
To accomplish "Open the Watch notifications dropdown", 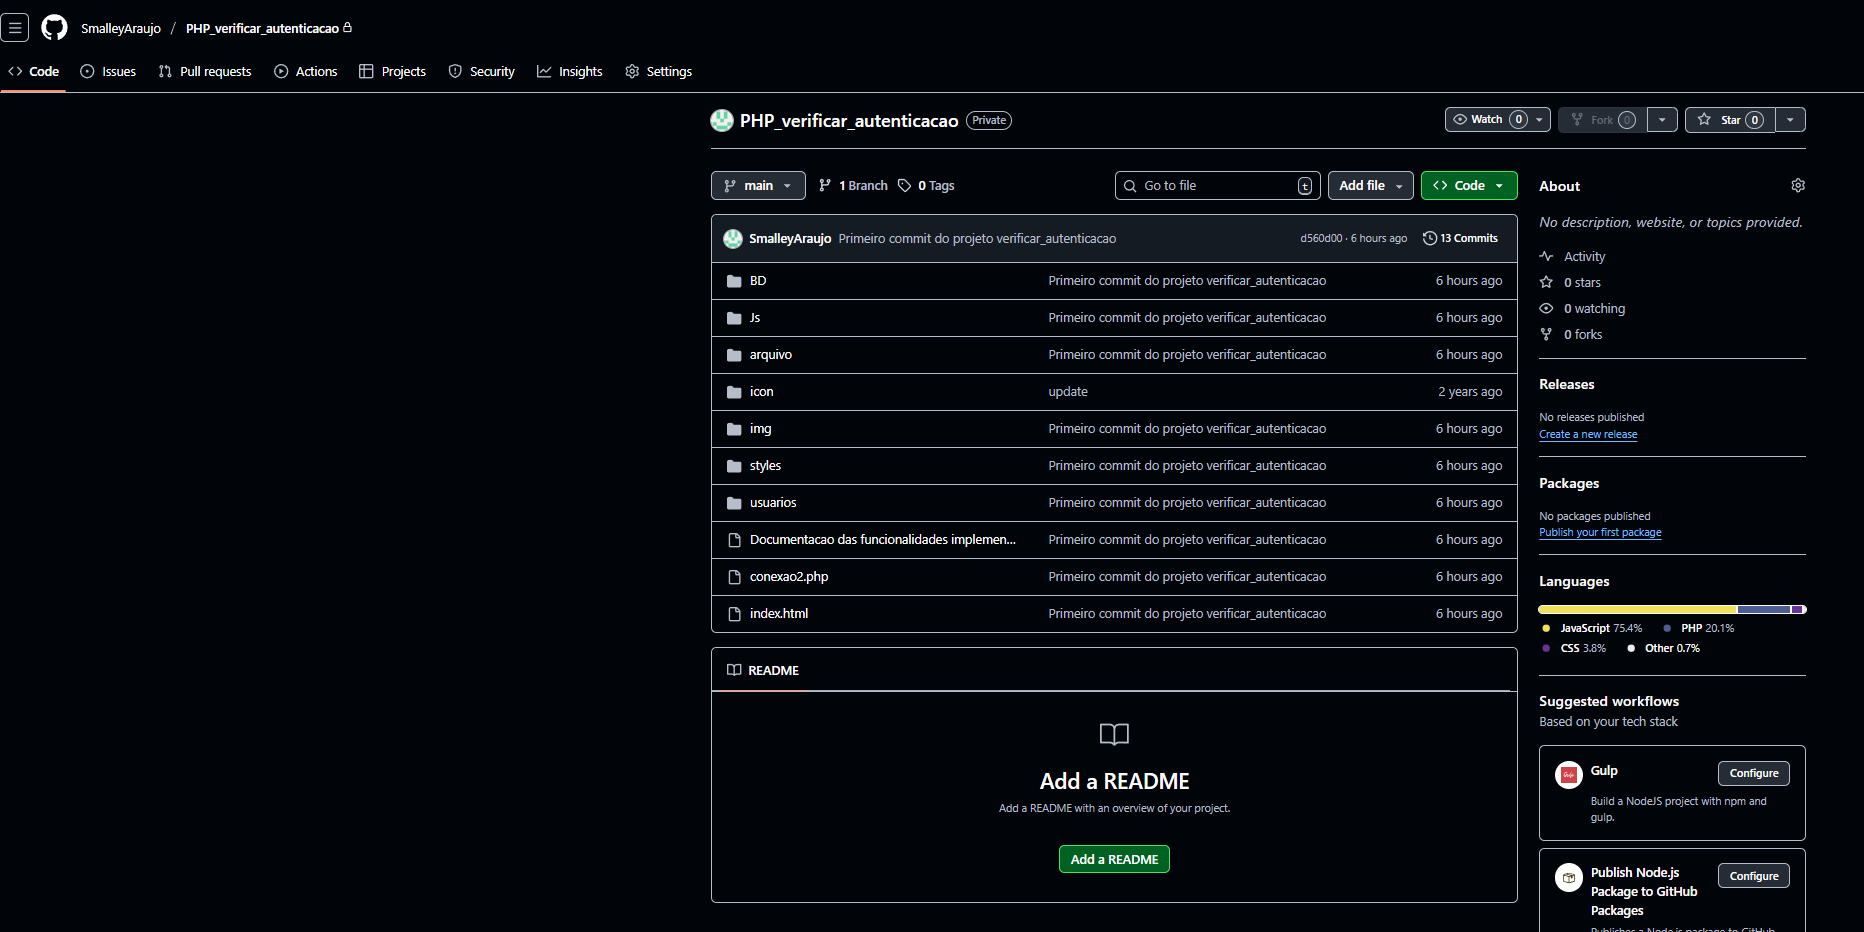I will tap(1497, 120).
